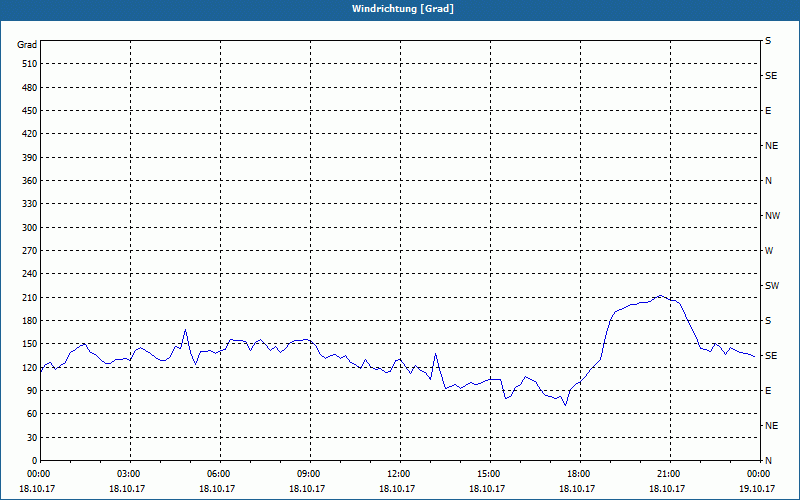Viewport: 800px width, 500px height.
Task: Select the 240 degree axis label
Action: coord(29,273)
